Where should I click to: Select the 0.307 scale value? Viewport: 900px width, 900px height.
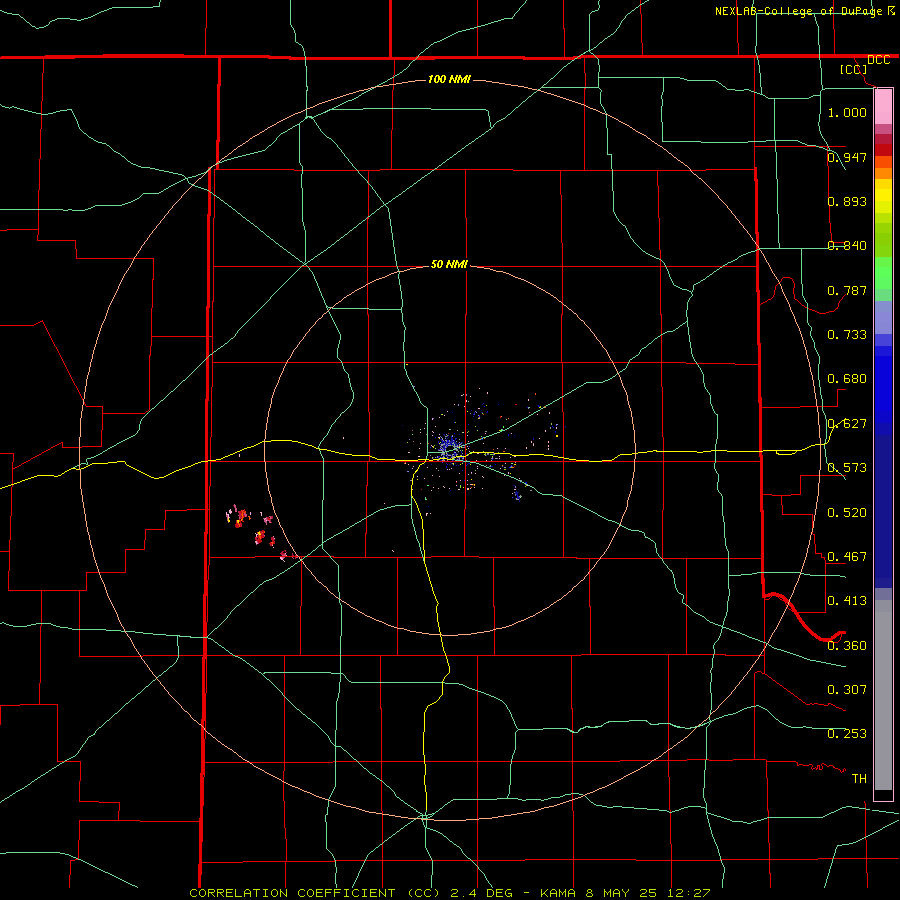pyautogui.click(x=847, y=689)
